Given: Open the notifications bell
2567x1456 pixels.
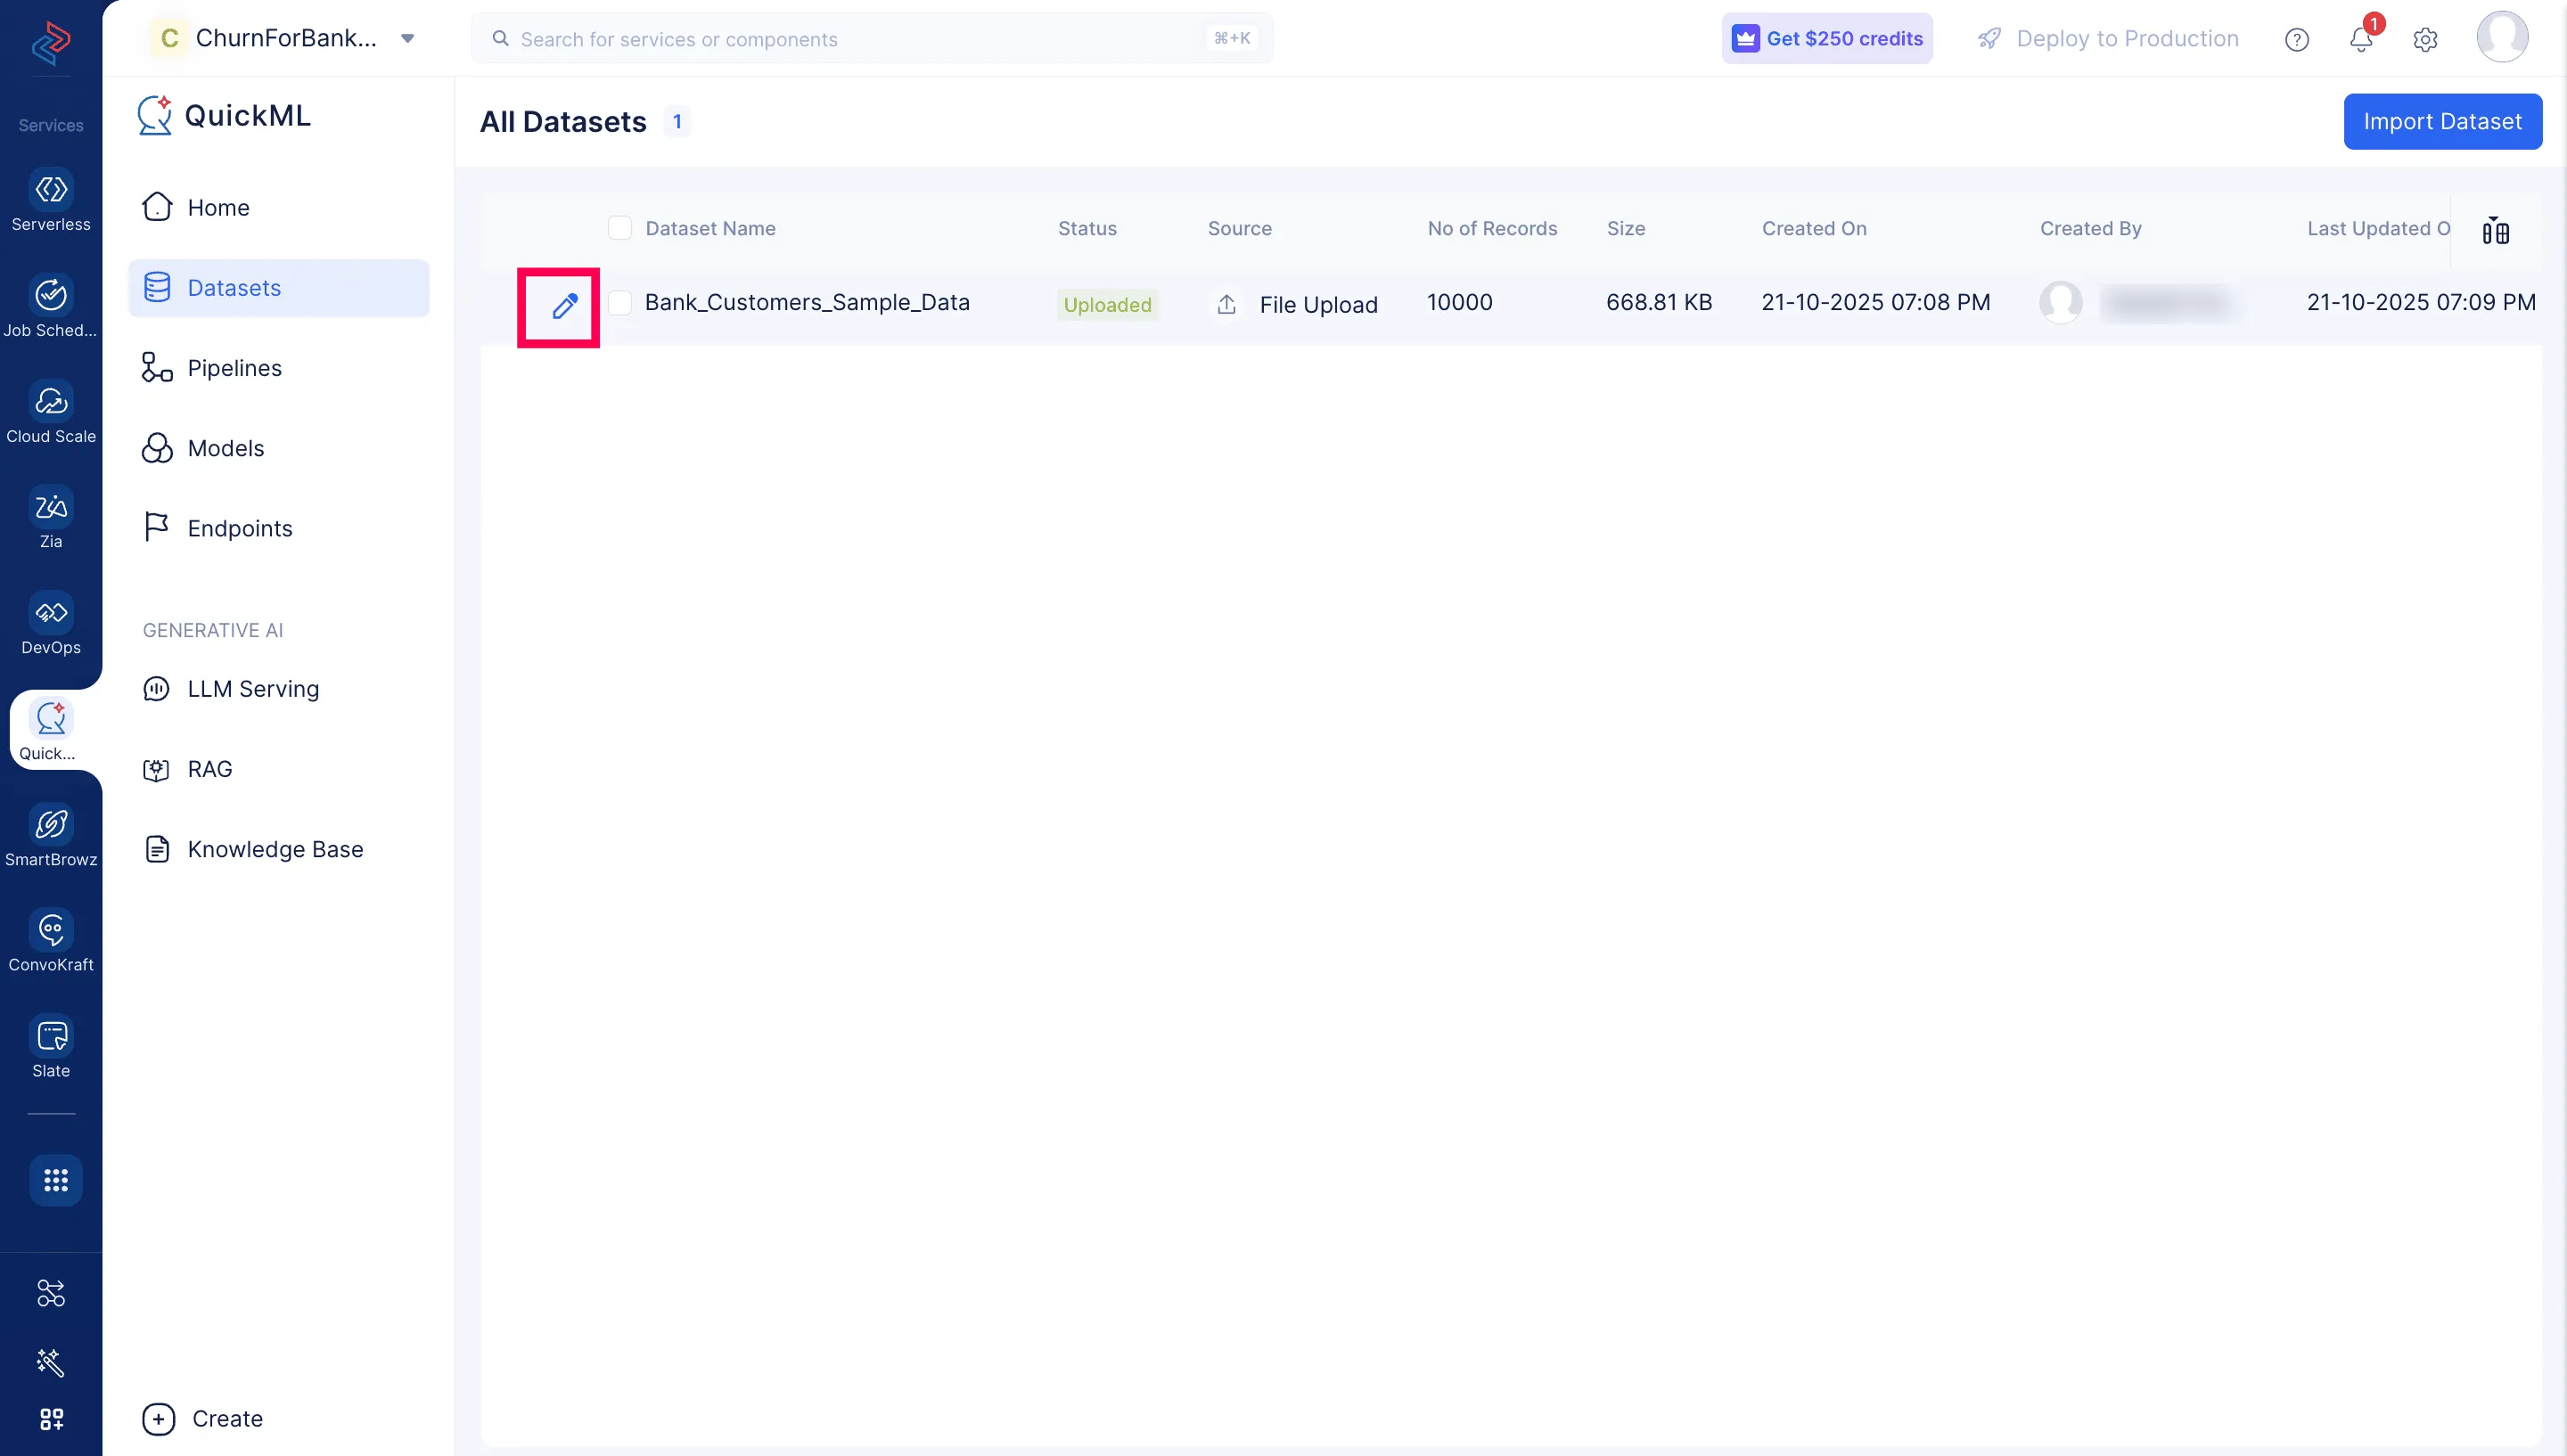Looking at the screenshot, I should point(2361,39).
